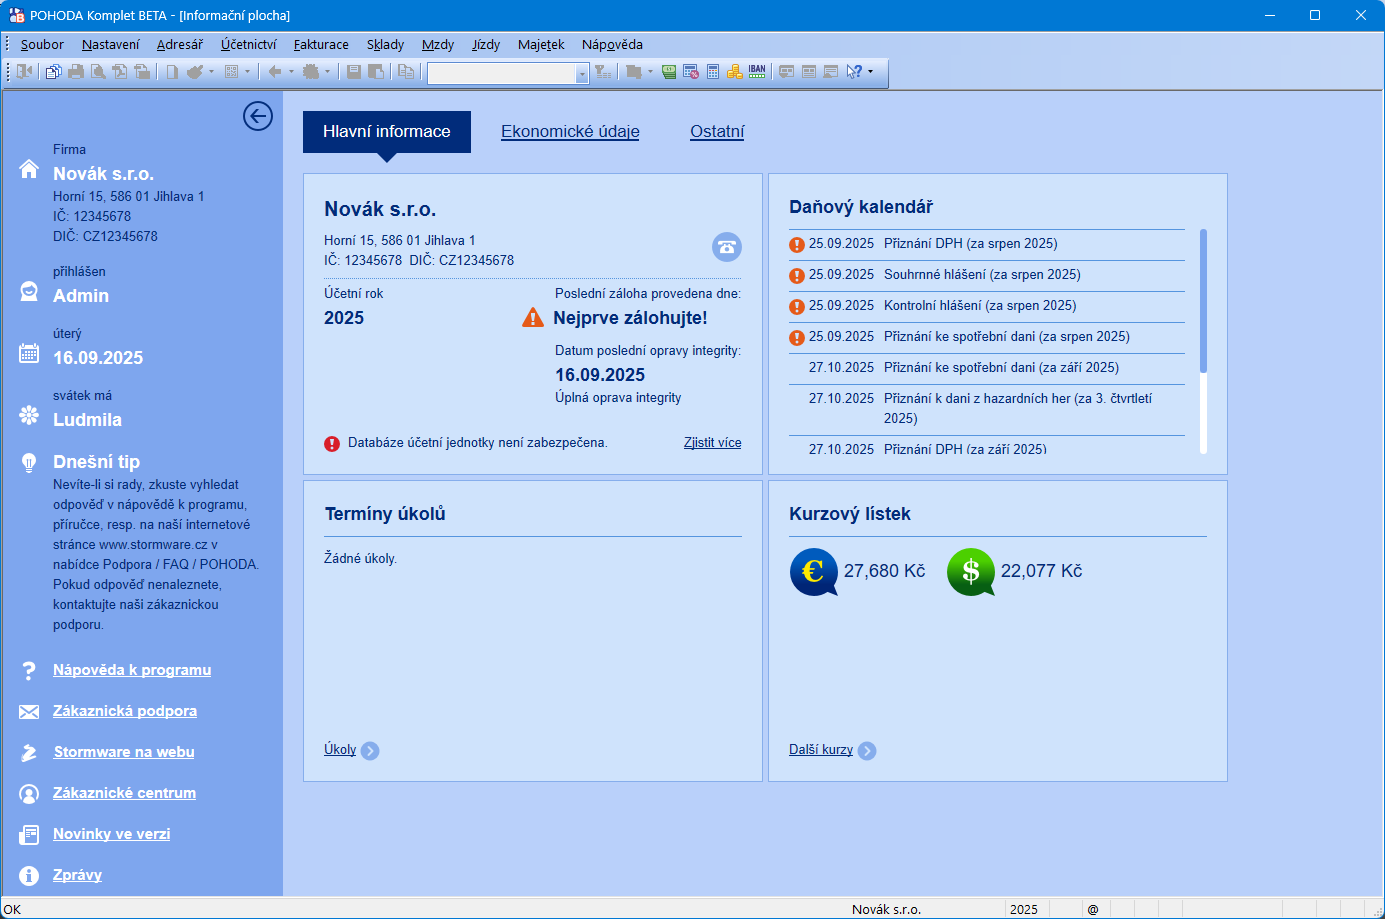
Task: Open the Účetnictví menu
Action: [249, 44]
